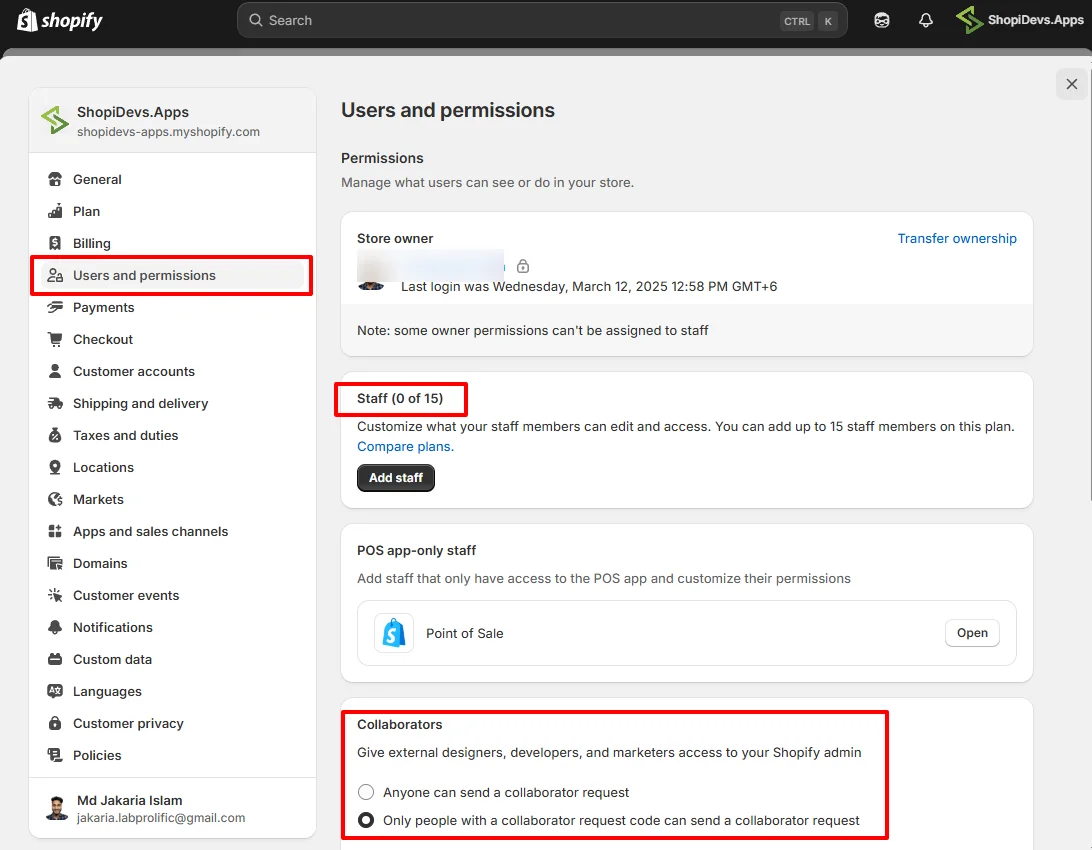1092x850 pixels.
Task: Click the Plan chart icon
Action: click(x=55, y=212)
